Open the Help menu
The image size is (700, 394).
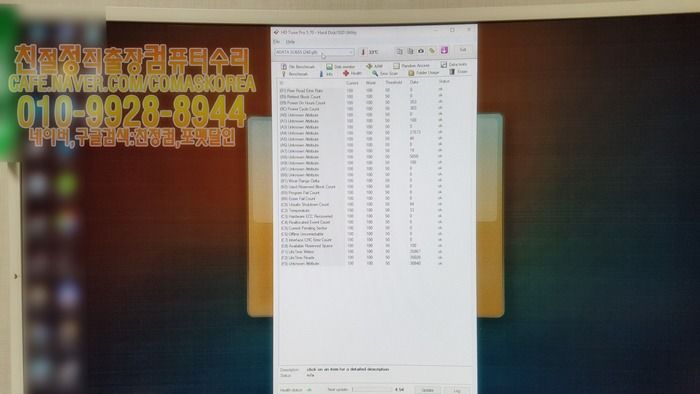pos(290,41)
